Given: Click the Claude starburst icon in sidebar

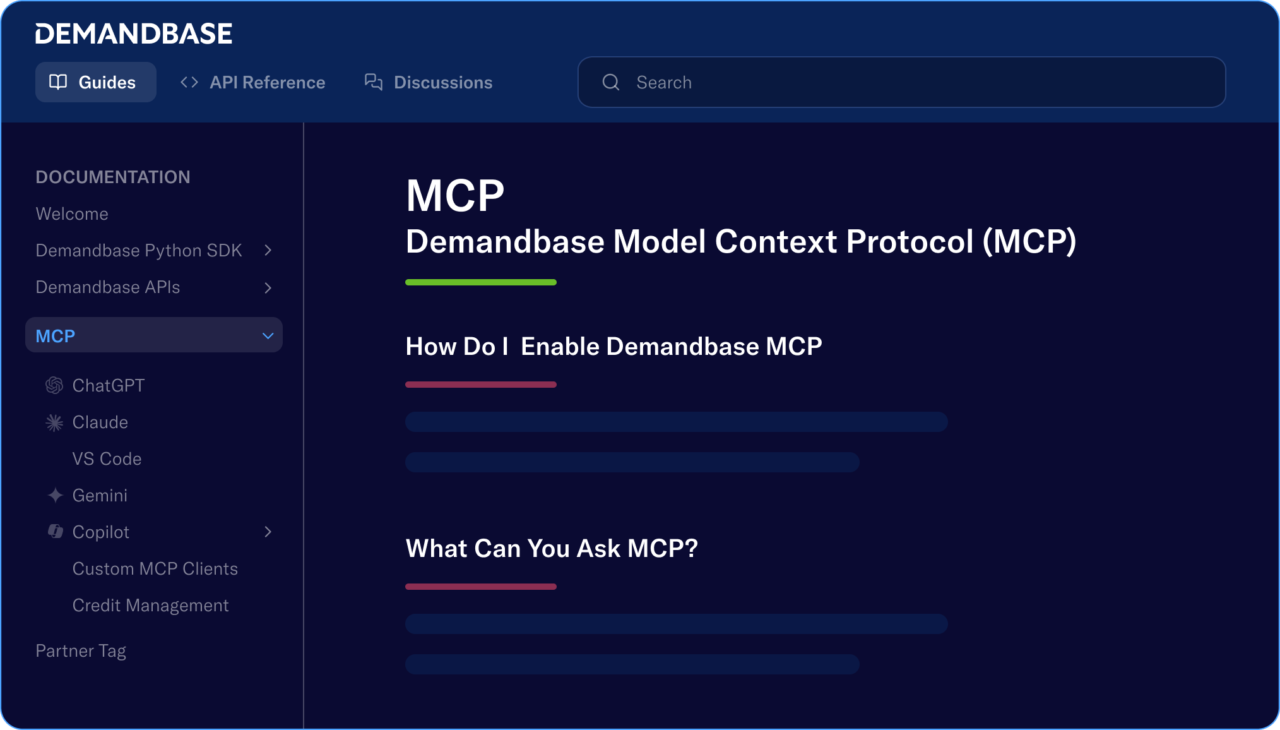Looking at the screenshot, I should [54, 422].
